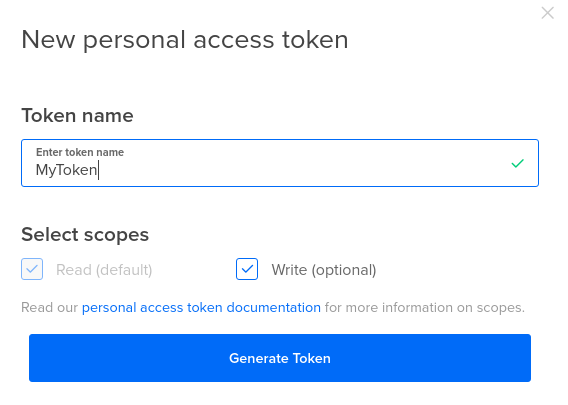Focus the token name input field
The width and height of the screenshot is (568, 405).
[280, 163]
